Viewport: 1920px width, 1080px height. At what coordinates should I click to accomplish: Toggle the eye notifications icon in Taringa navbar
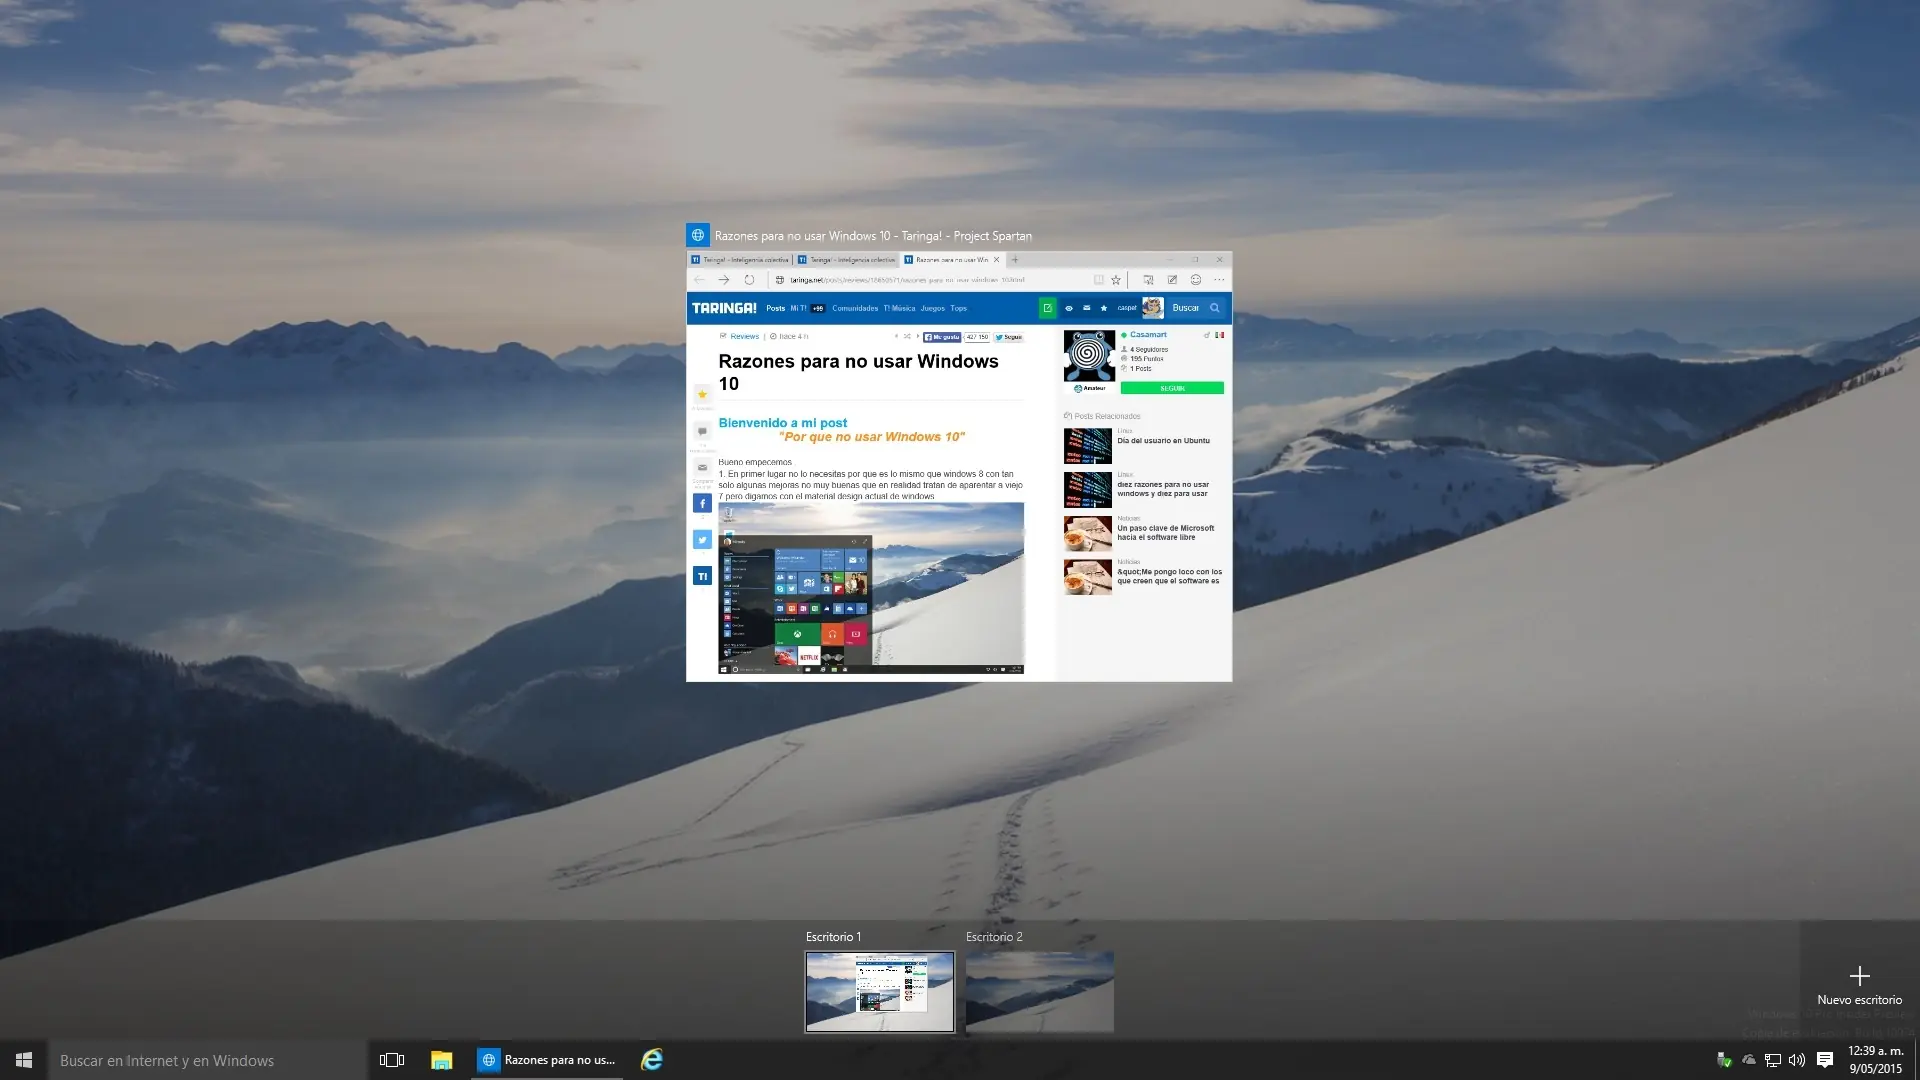pyautogui.click(x=1069, y=308)
